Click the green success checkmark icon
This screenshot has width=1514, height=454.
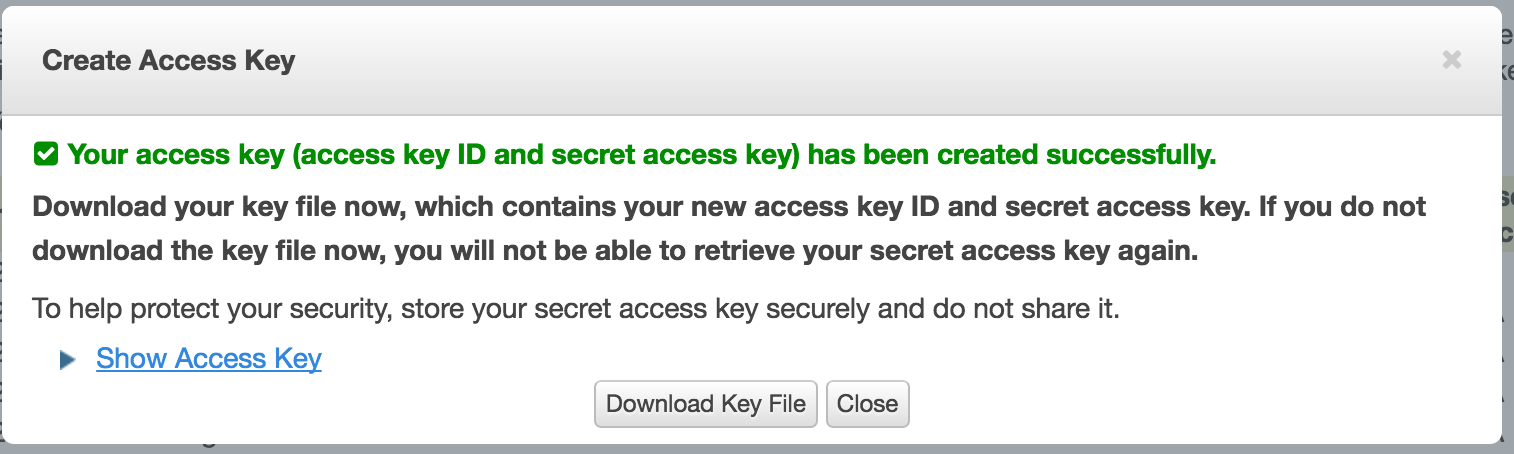[45, 155]
